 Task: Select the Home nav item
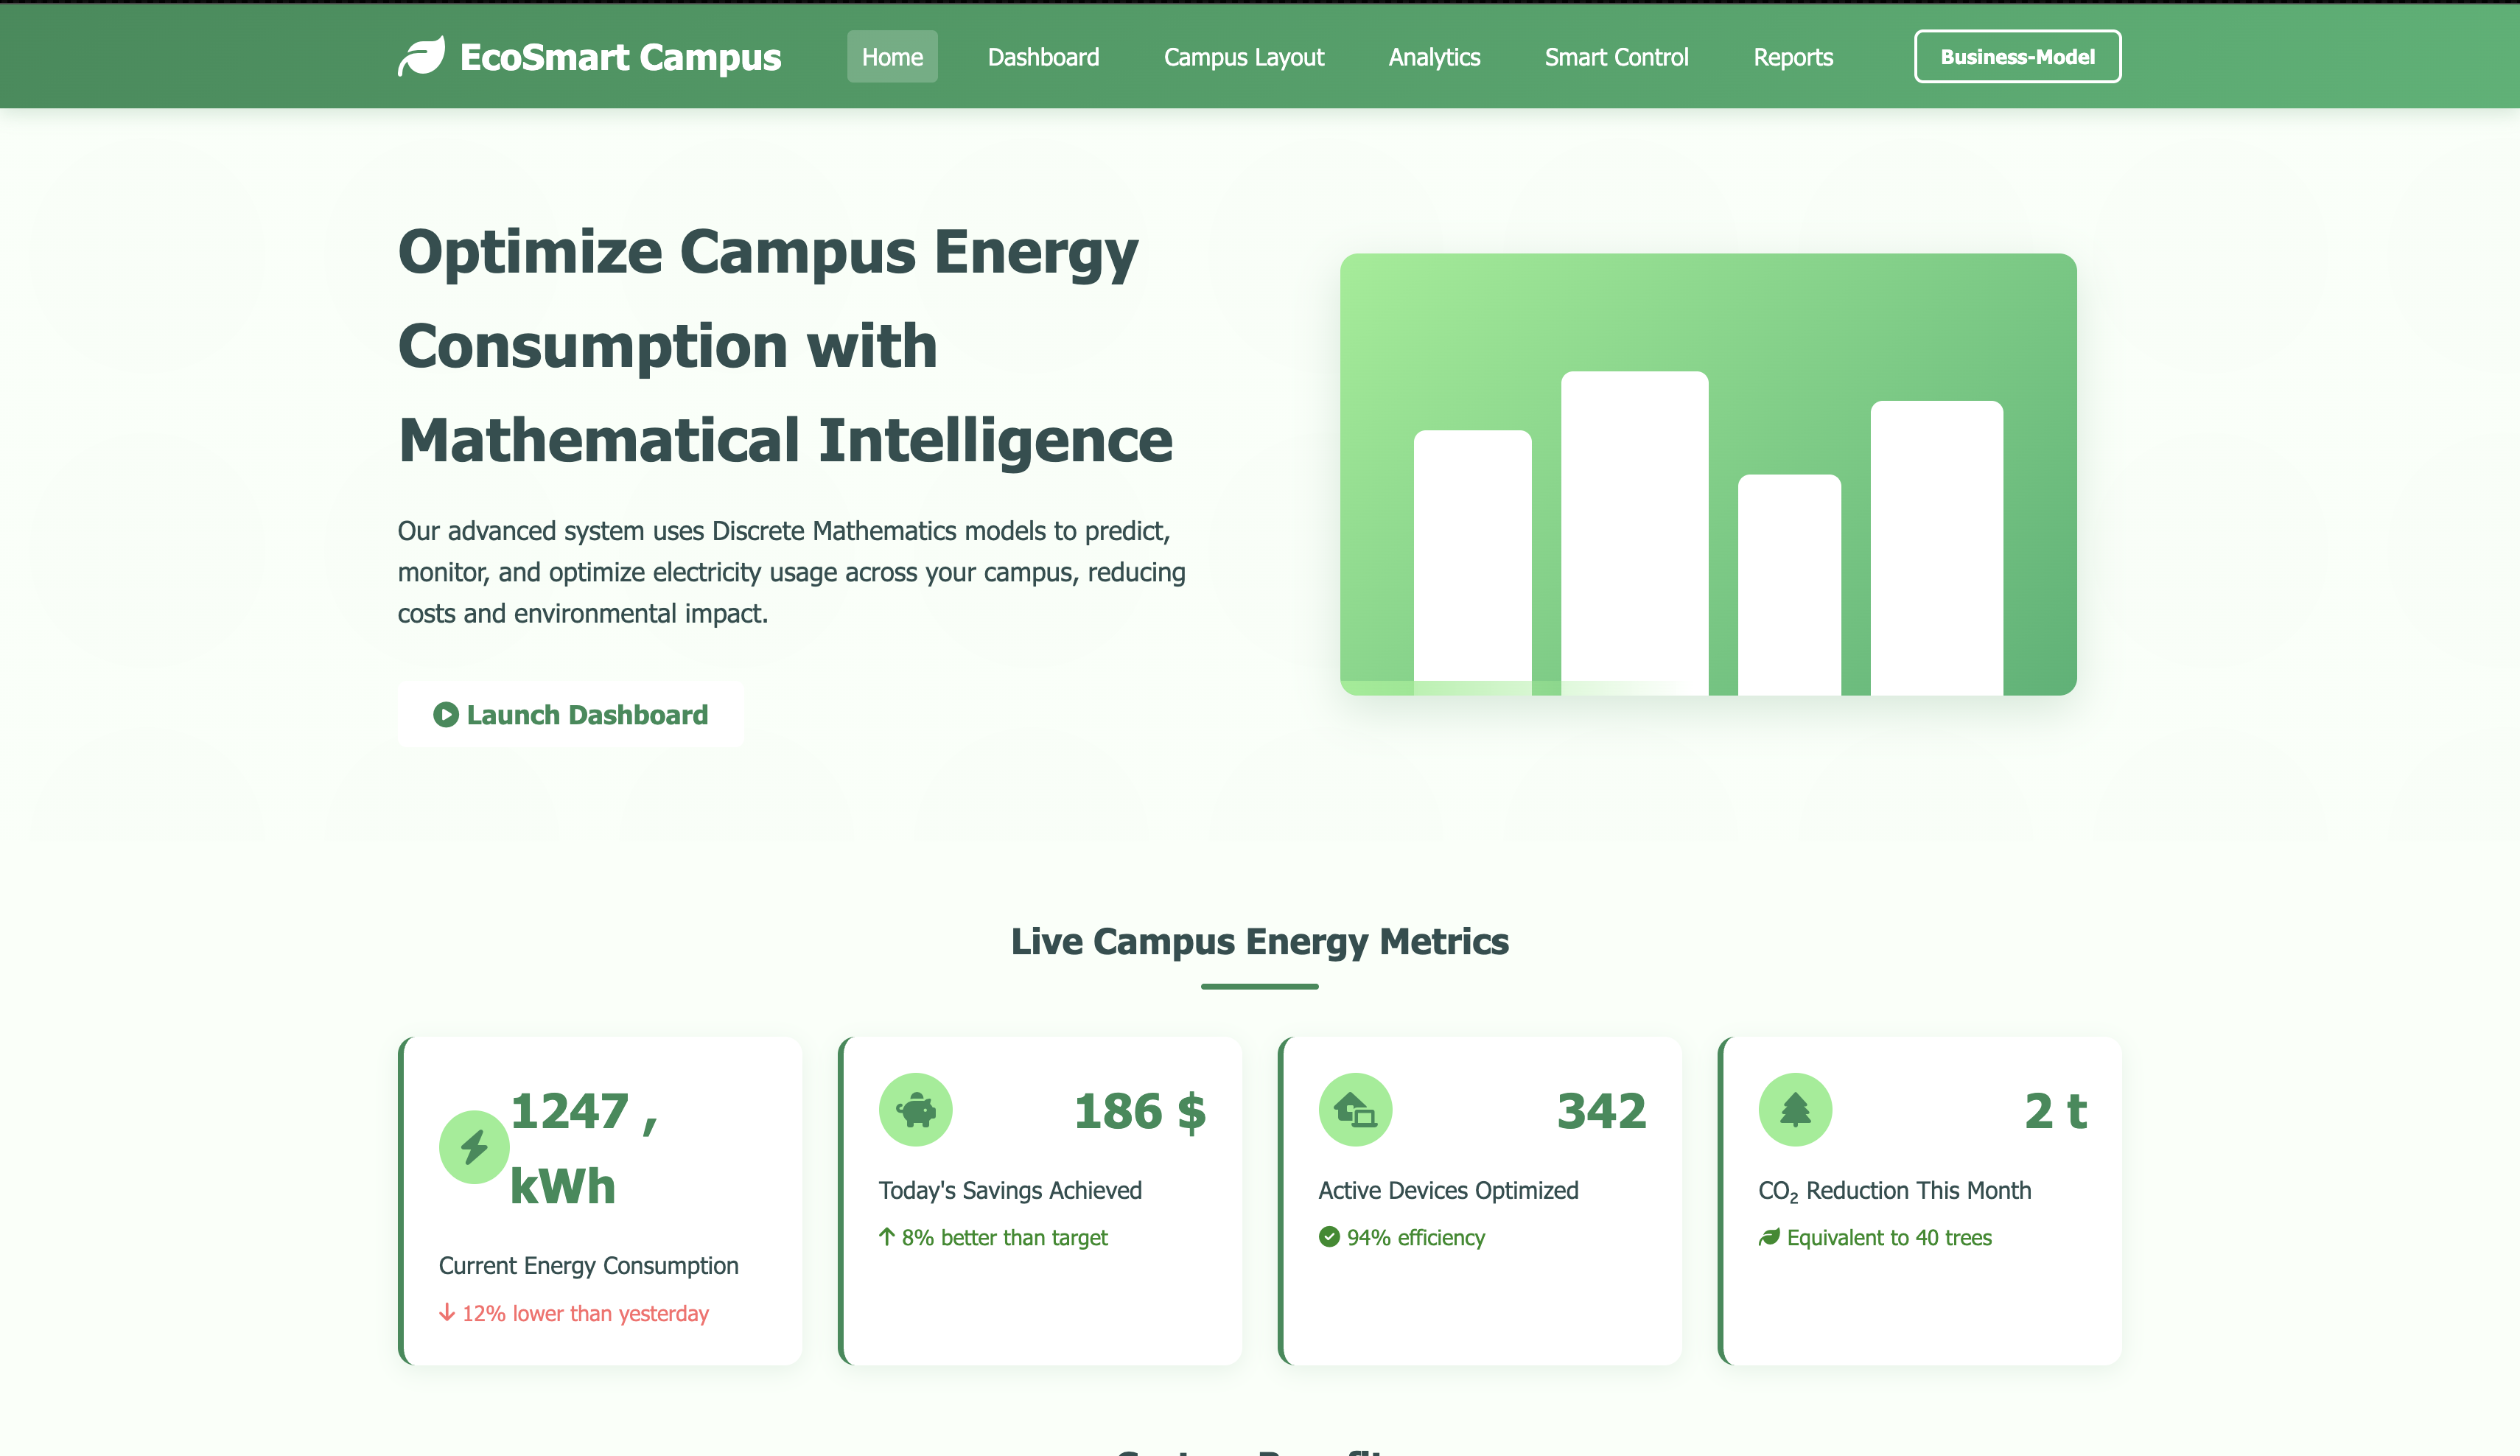[x=892, y=57]
